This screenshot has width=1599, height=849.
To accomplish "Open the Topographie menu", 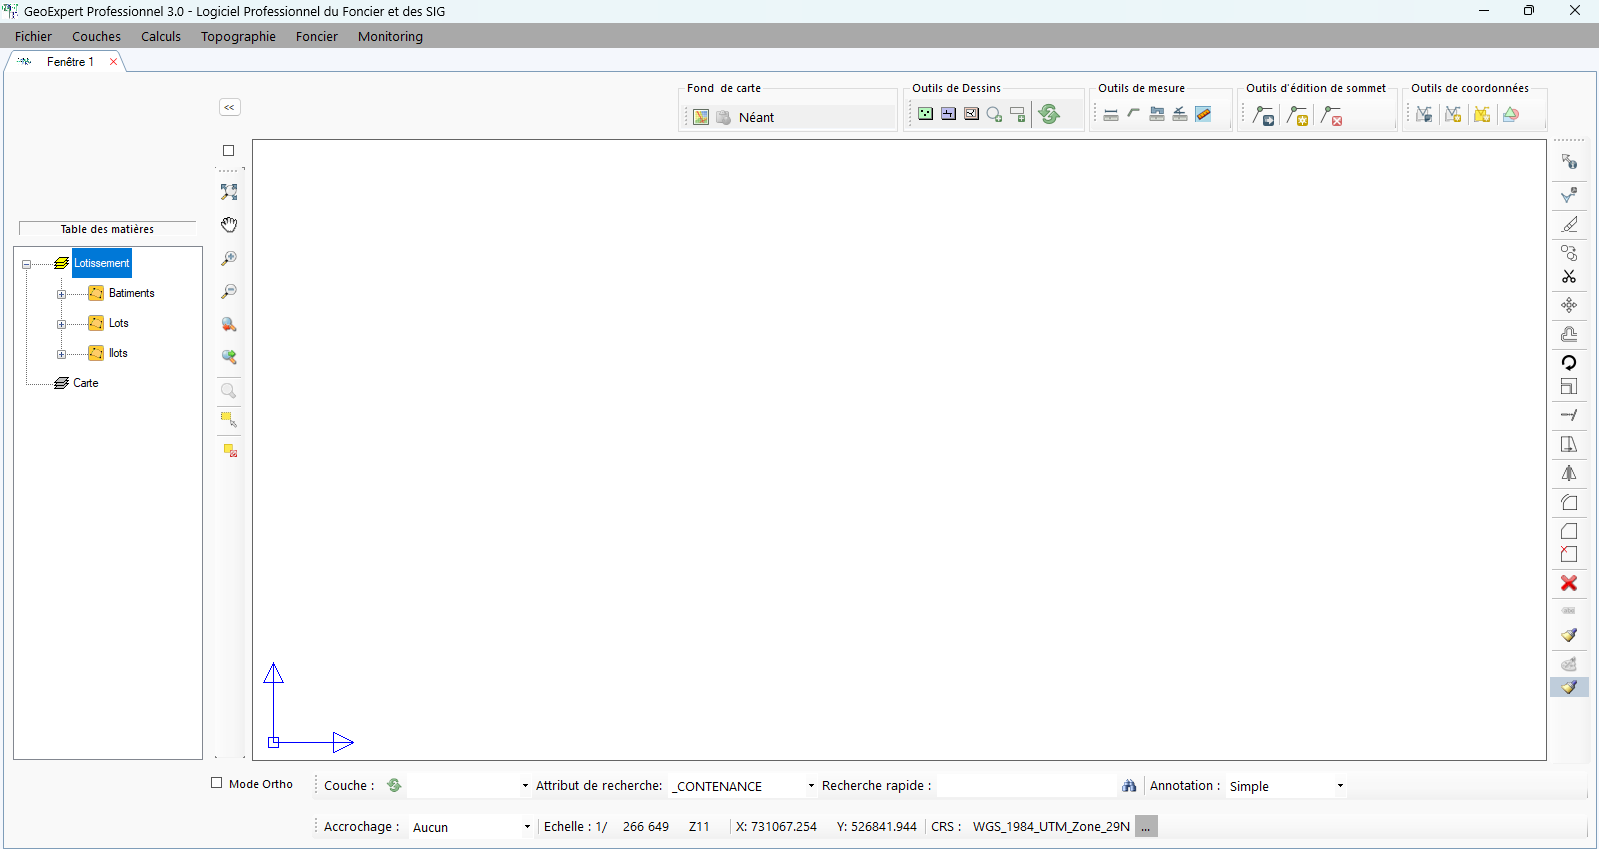I will [x=238, y=37].
